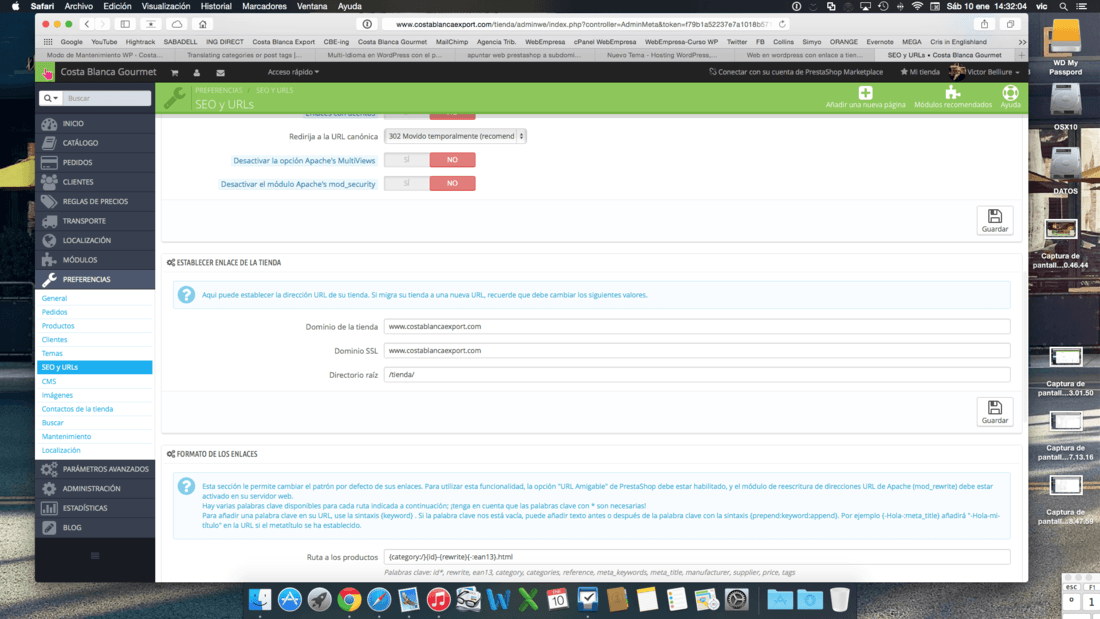Image resolution: width=1100 pixels, height=619 pixels.
Task: Open Reglas de precios section
Action: click(x=95, y=201)
